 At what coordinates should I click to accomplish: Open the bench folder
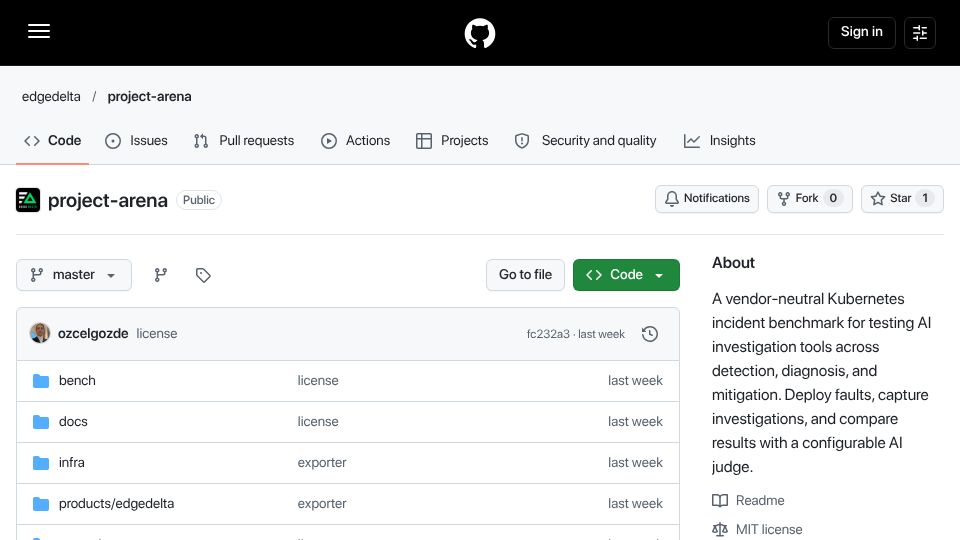click(x=77, y=381)
